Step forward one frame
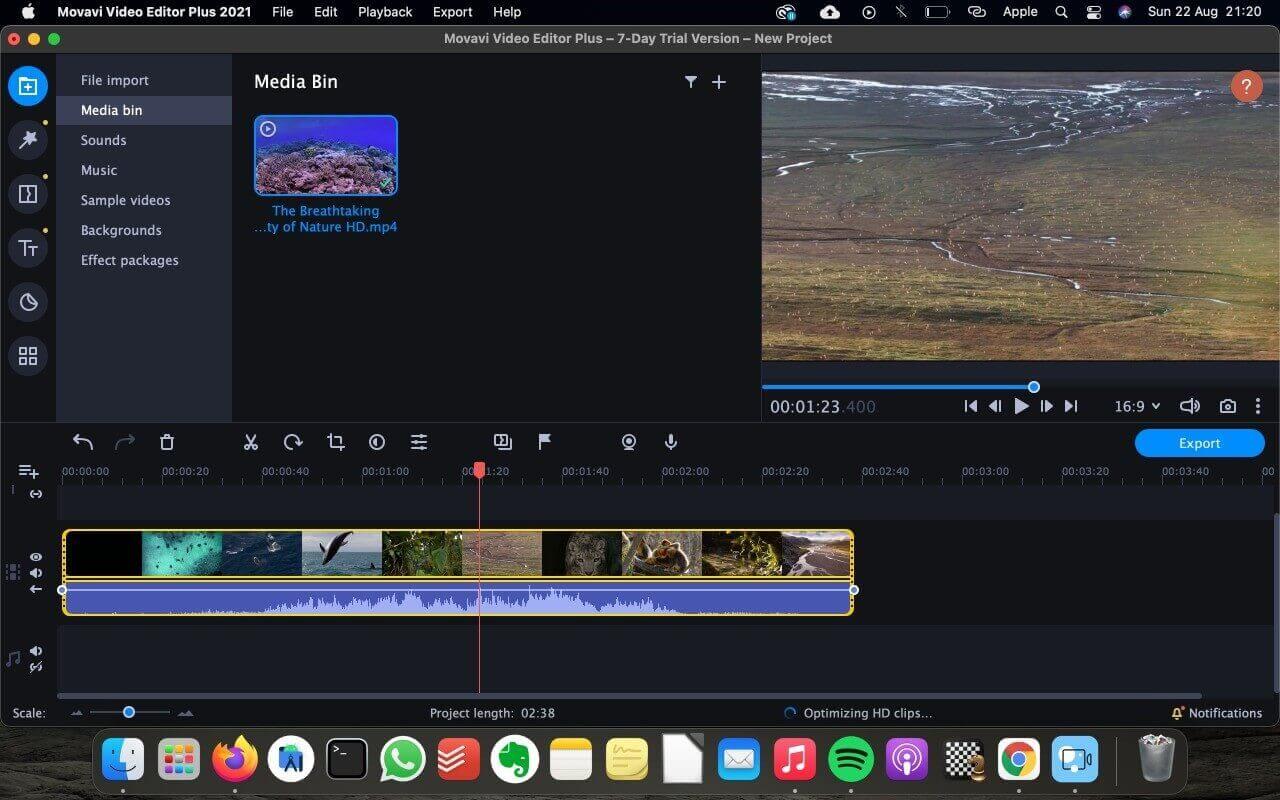 (1046, 406)
